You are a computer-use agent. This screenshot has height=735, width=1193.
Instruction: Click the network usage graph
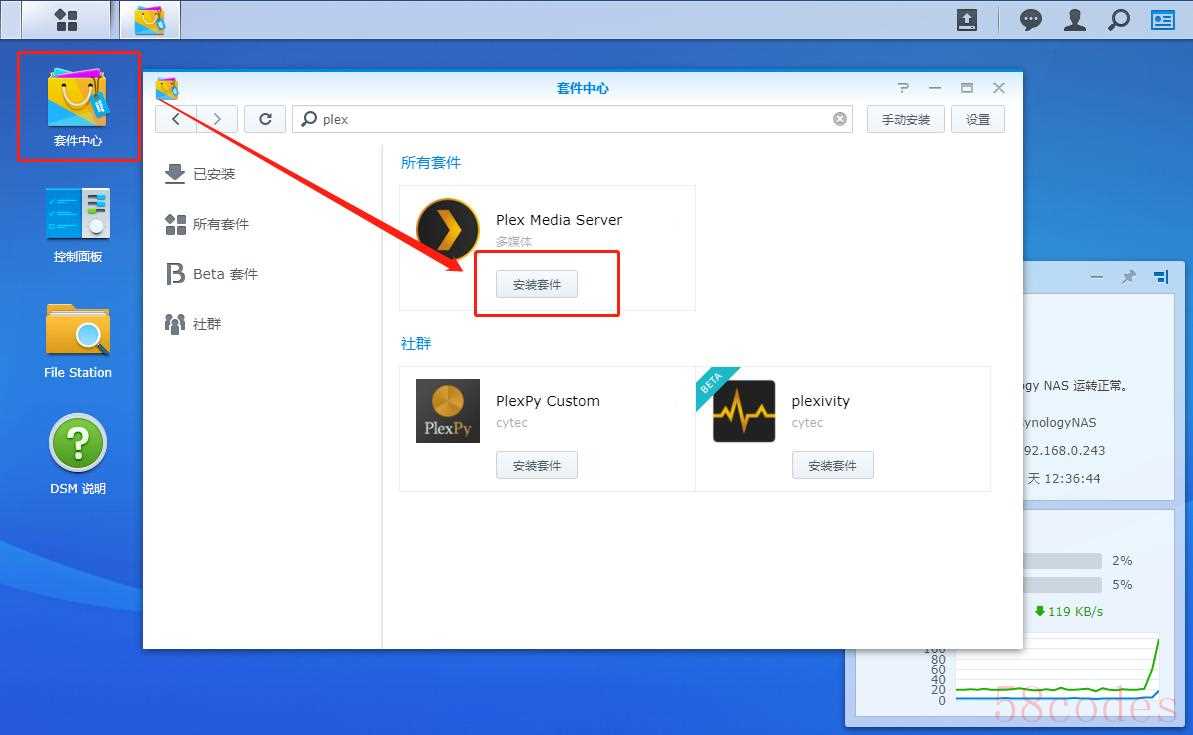click(x=1057, y=668)
